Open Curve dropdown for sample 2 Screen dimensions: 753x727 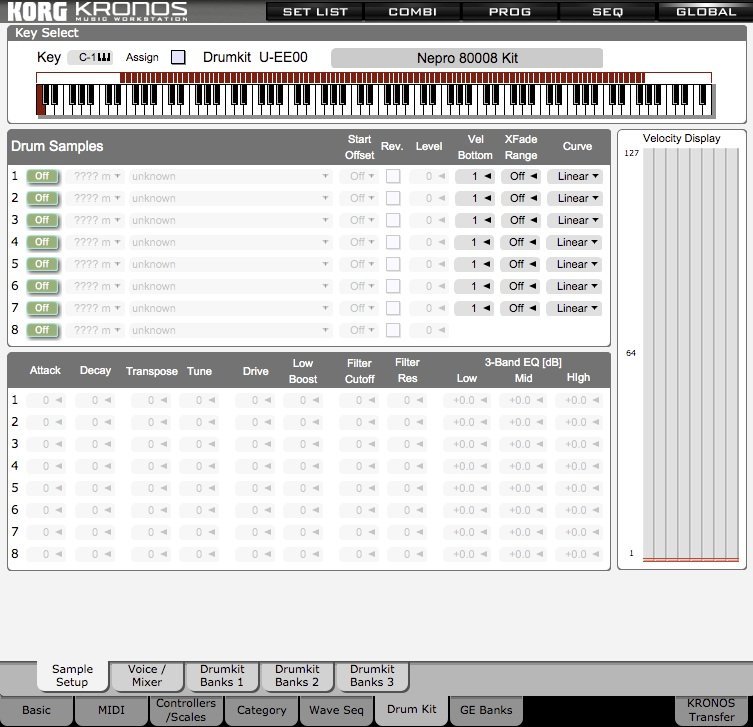click(x=574, y=198)
